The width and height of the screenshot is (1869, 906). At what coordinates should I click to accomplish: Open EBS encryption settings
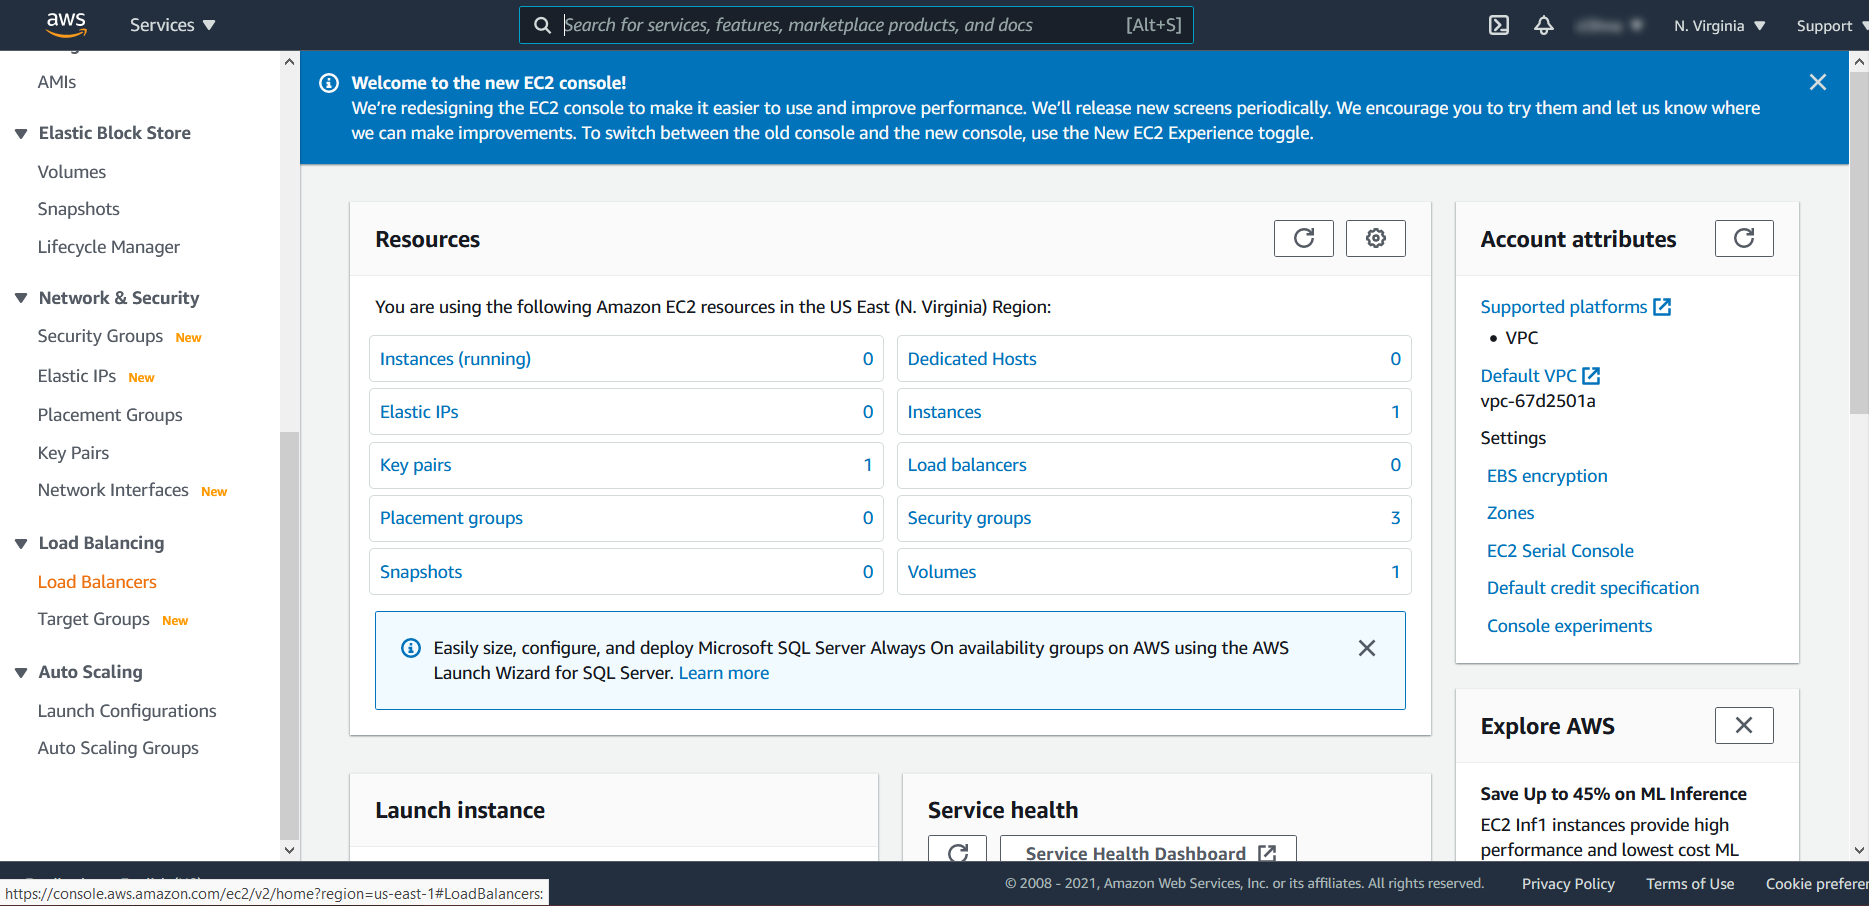[1547, 476]
